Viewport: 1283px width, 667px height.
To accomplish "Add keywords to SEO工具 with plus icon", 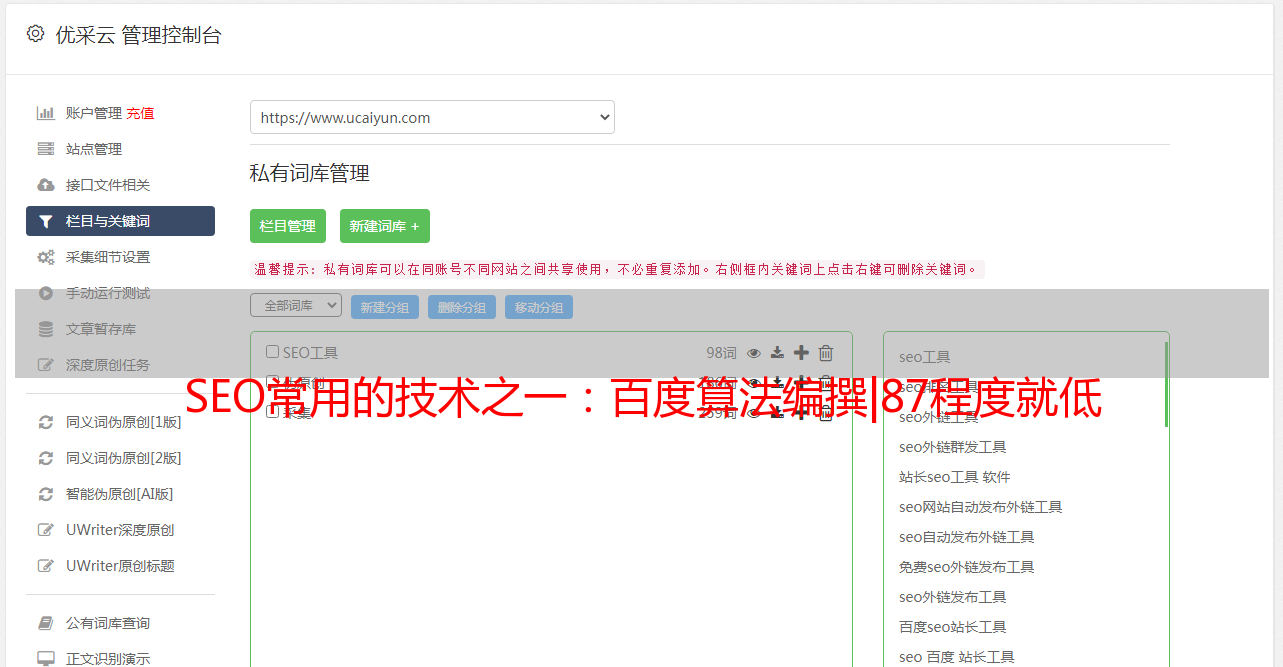I will pos(801,352).
